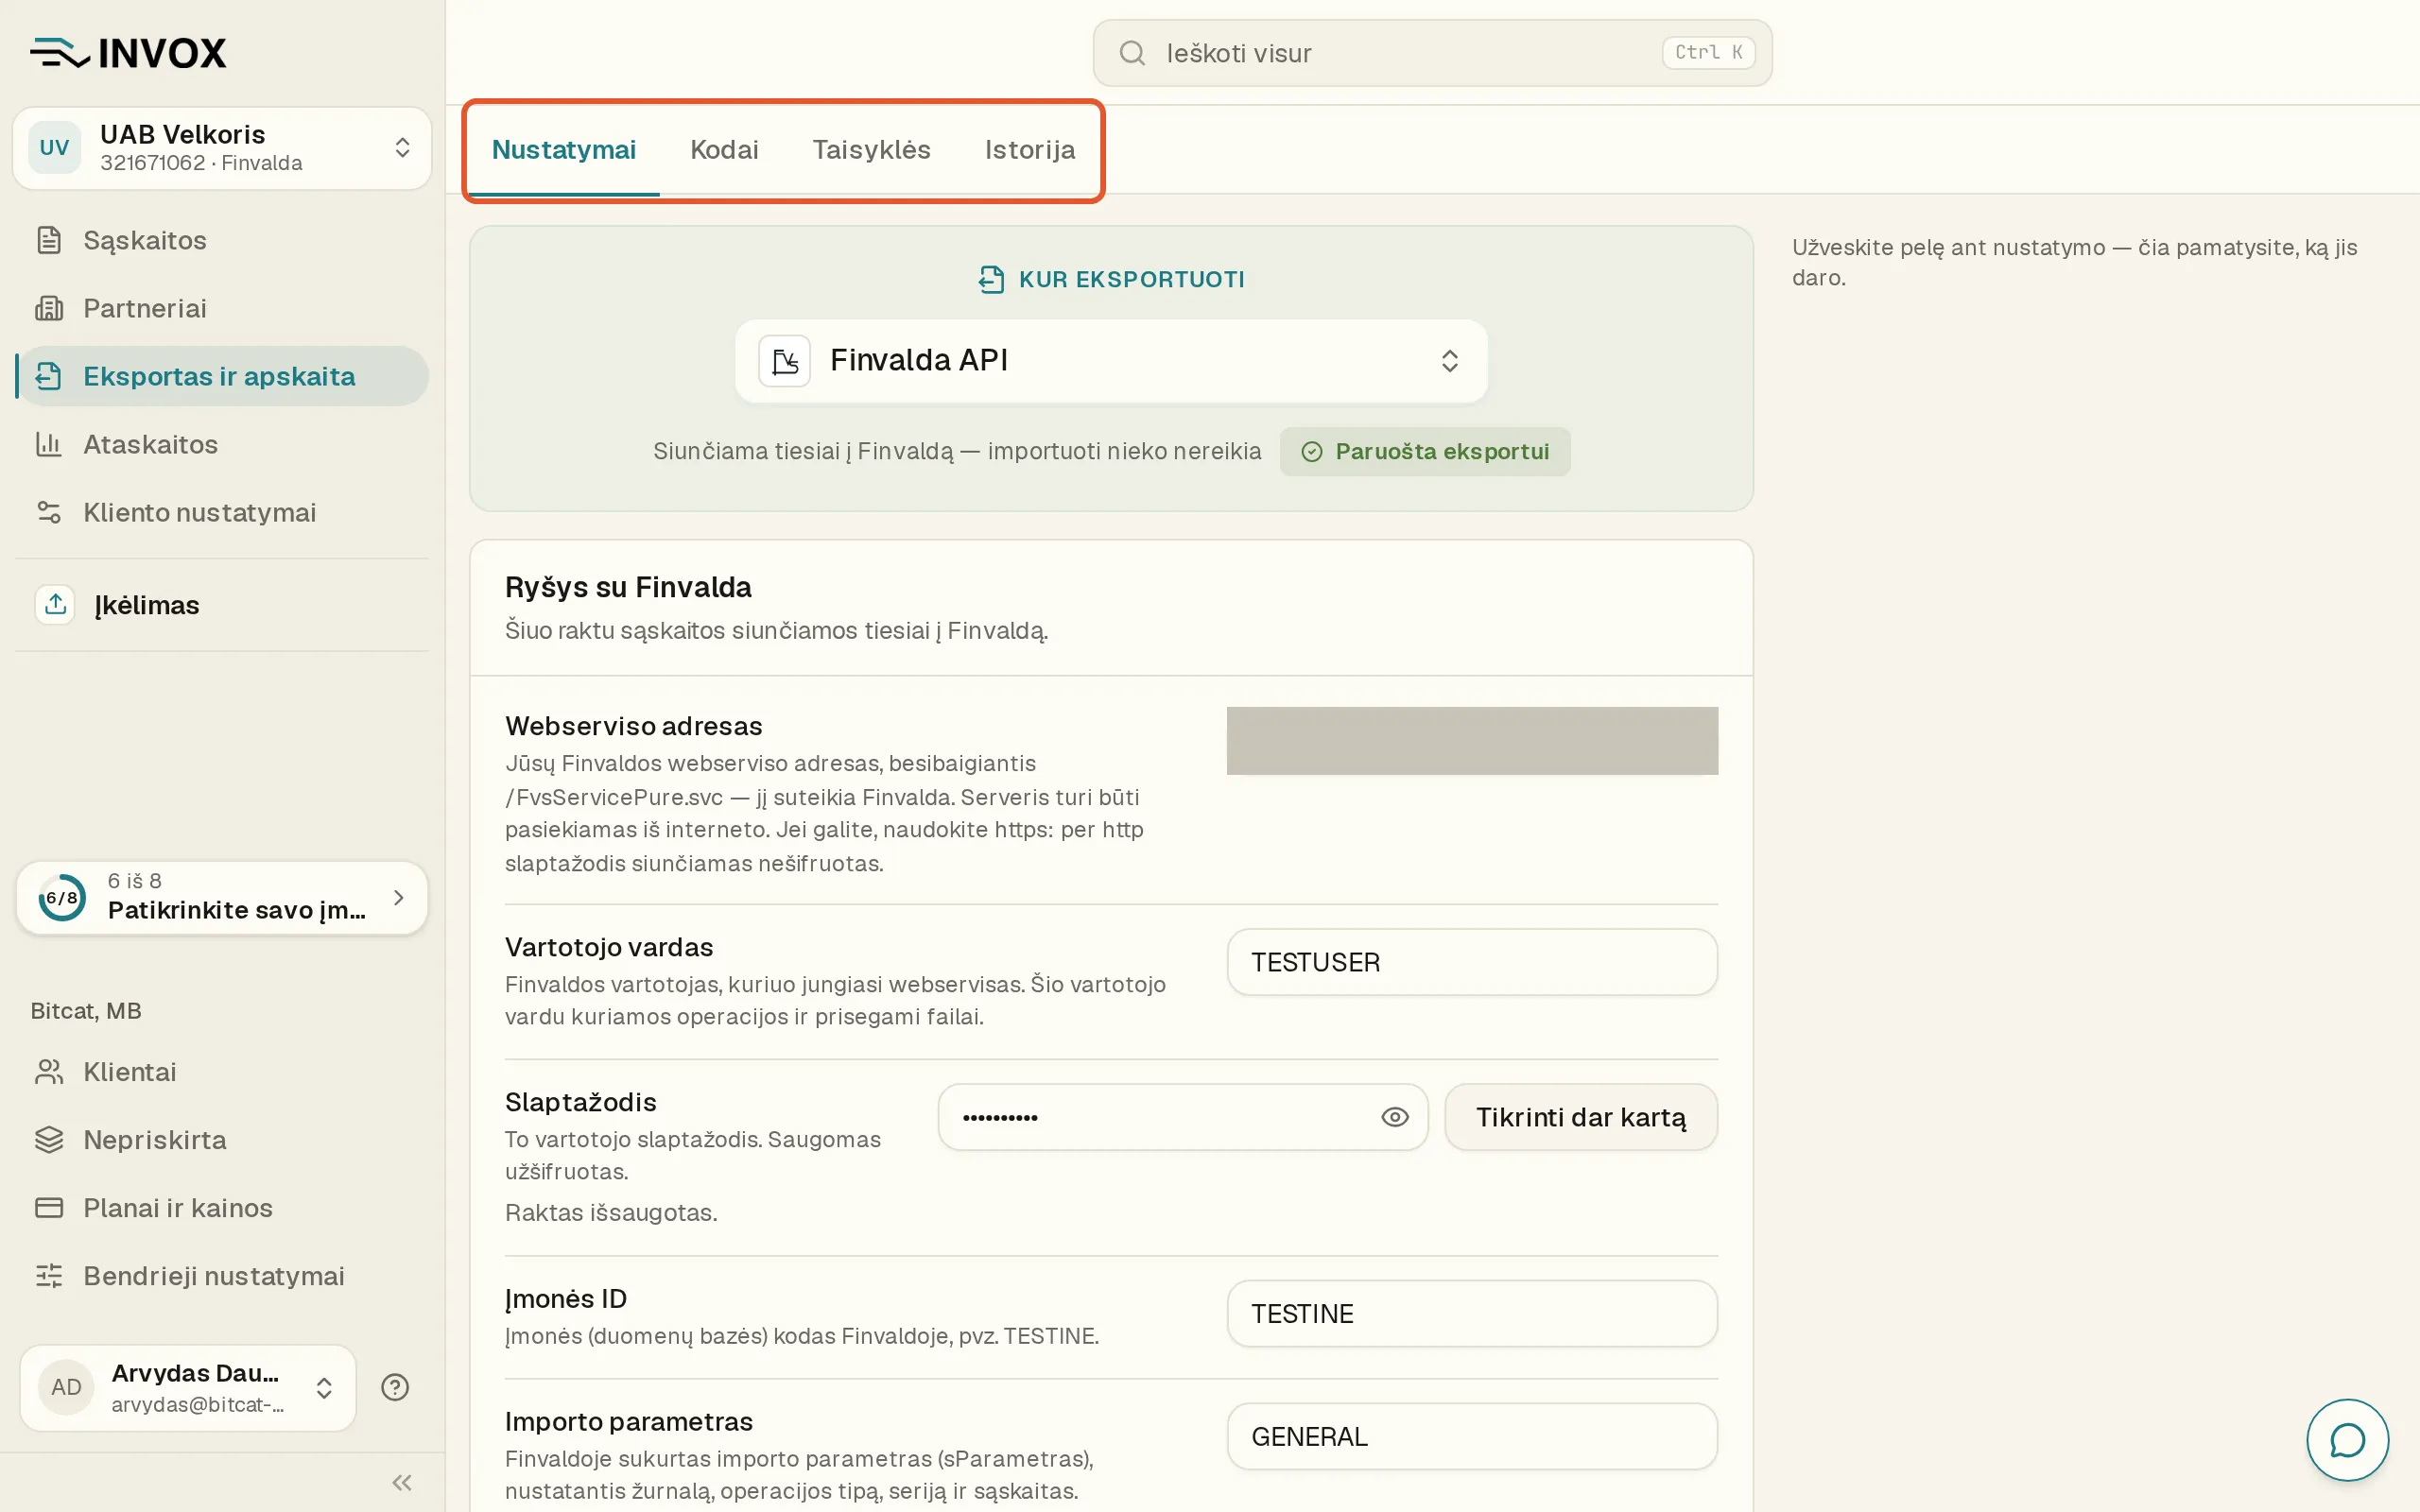This screenshot has width=2420, height=1512.
Task: Click the Tikrinti dar kartą button
Action: (1581, 1117)
